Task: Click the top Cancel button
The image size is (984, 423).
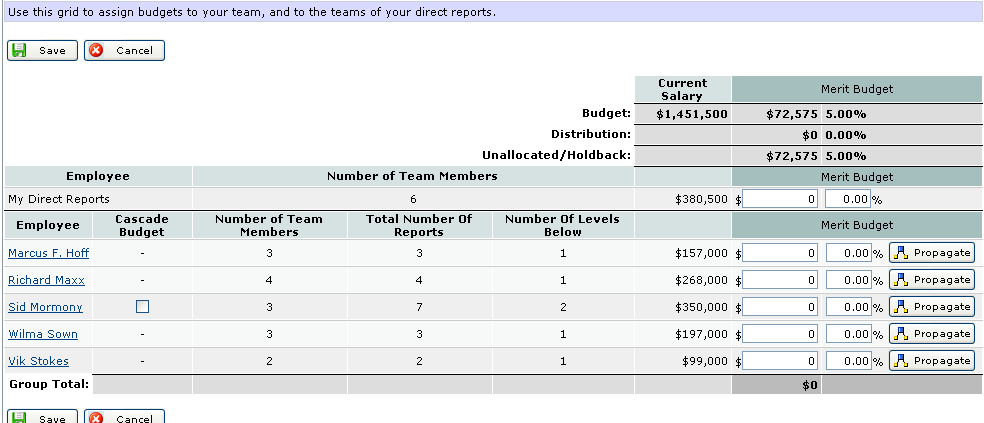Action: (124, 50)
